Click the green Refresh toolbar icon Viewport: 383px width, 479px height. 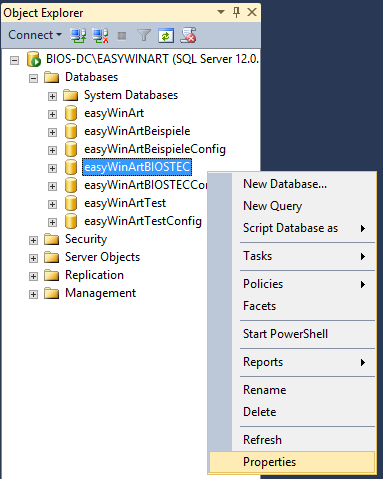(166, 36)
